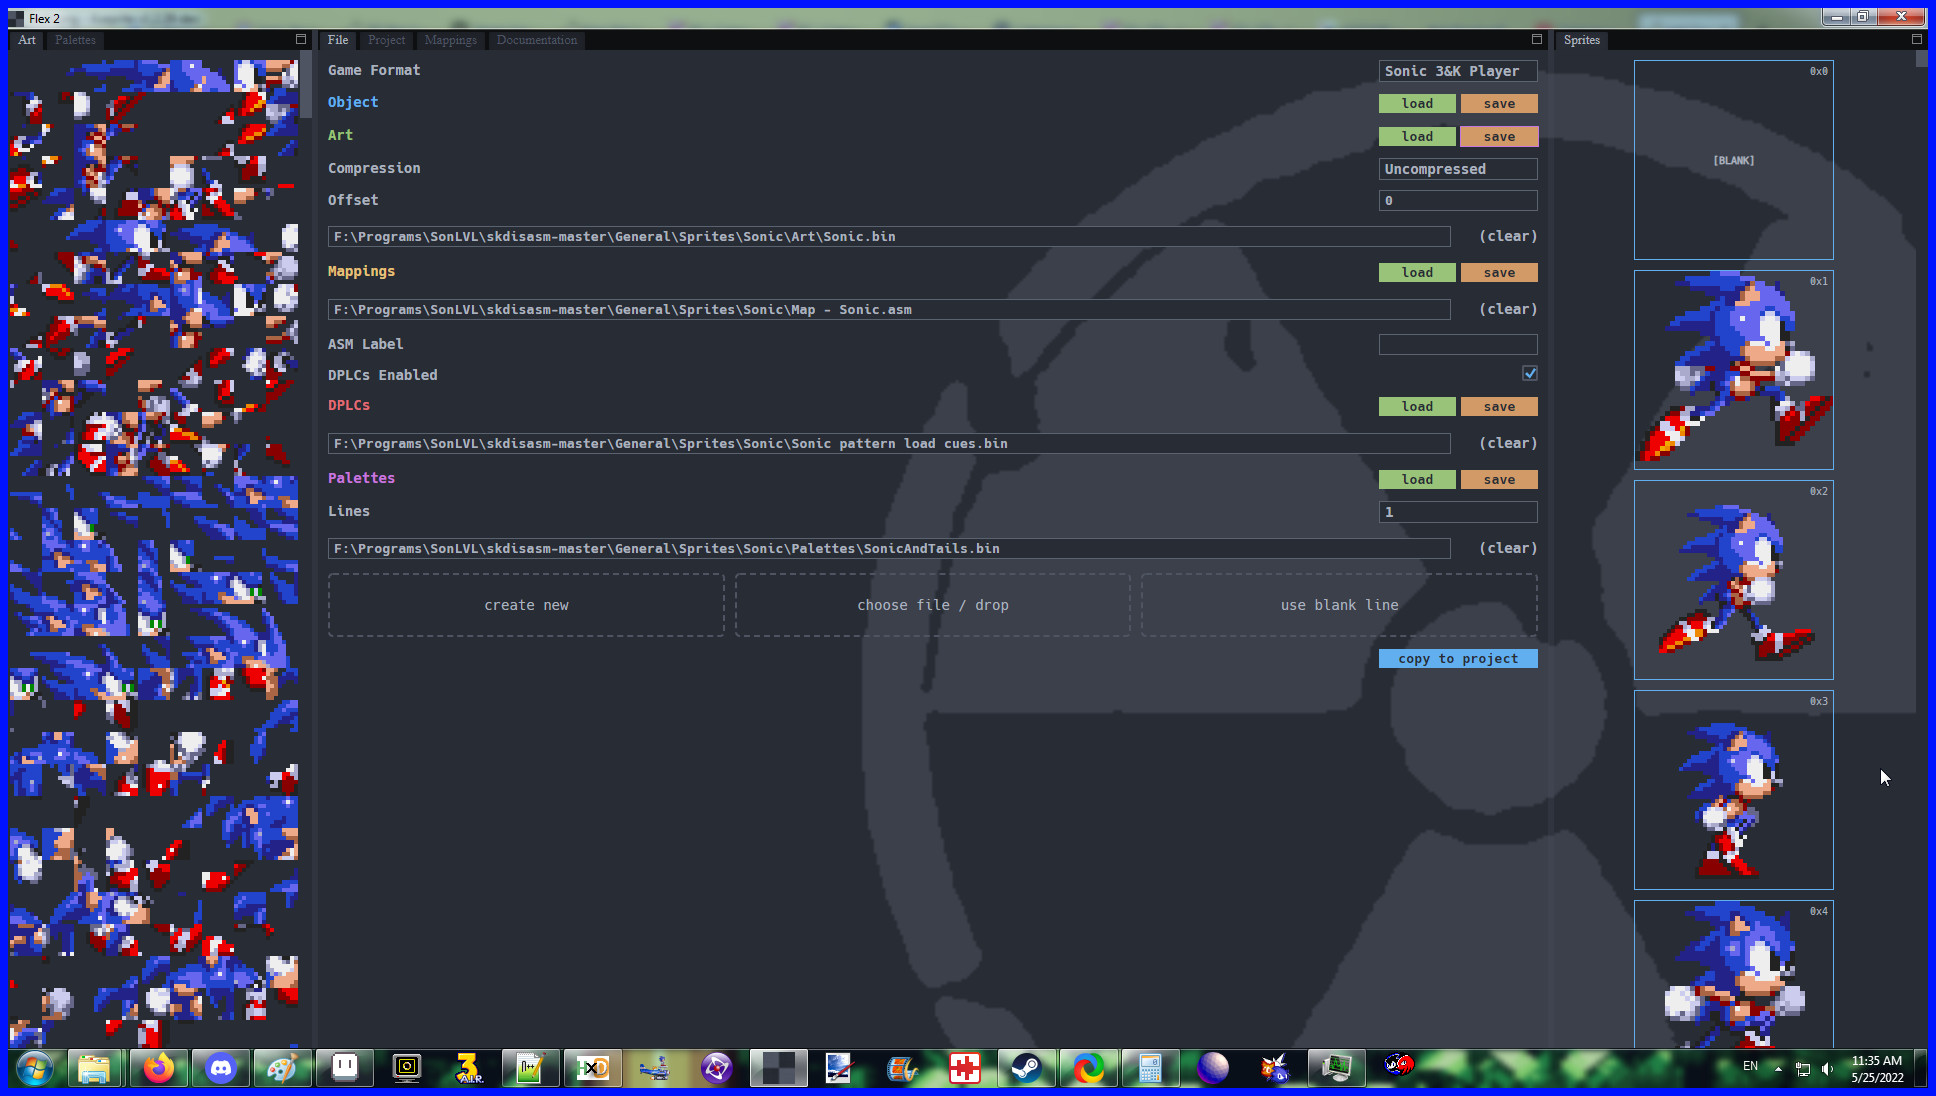Clear the Sonic.bin art path
The width and height of the screenshot is (1936, 1096).
coord(1508,236)
